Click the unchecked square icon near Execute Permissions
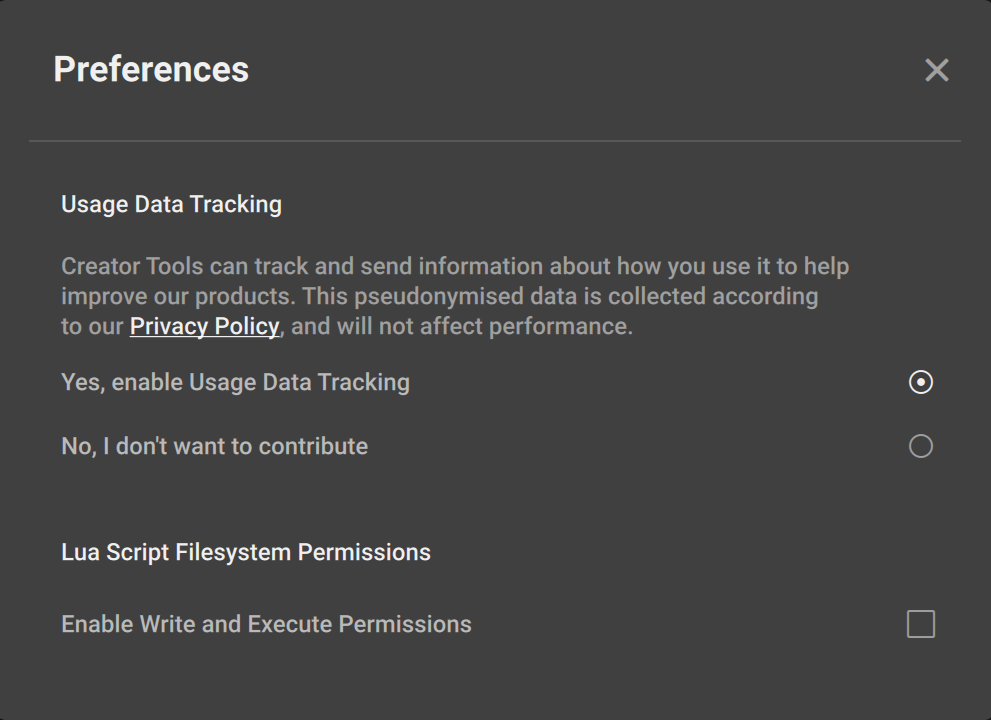The image size is (991, 720). 921,624
